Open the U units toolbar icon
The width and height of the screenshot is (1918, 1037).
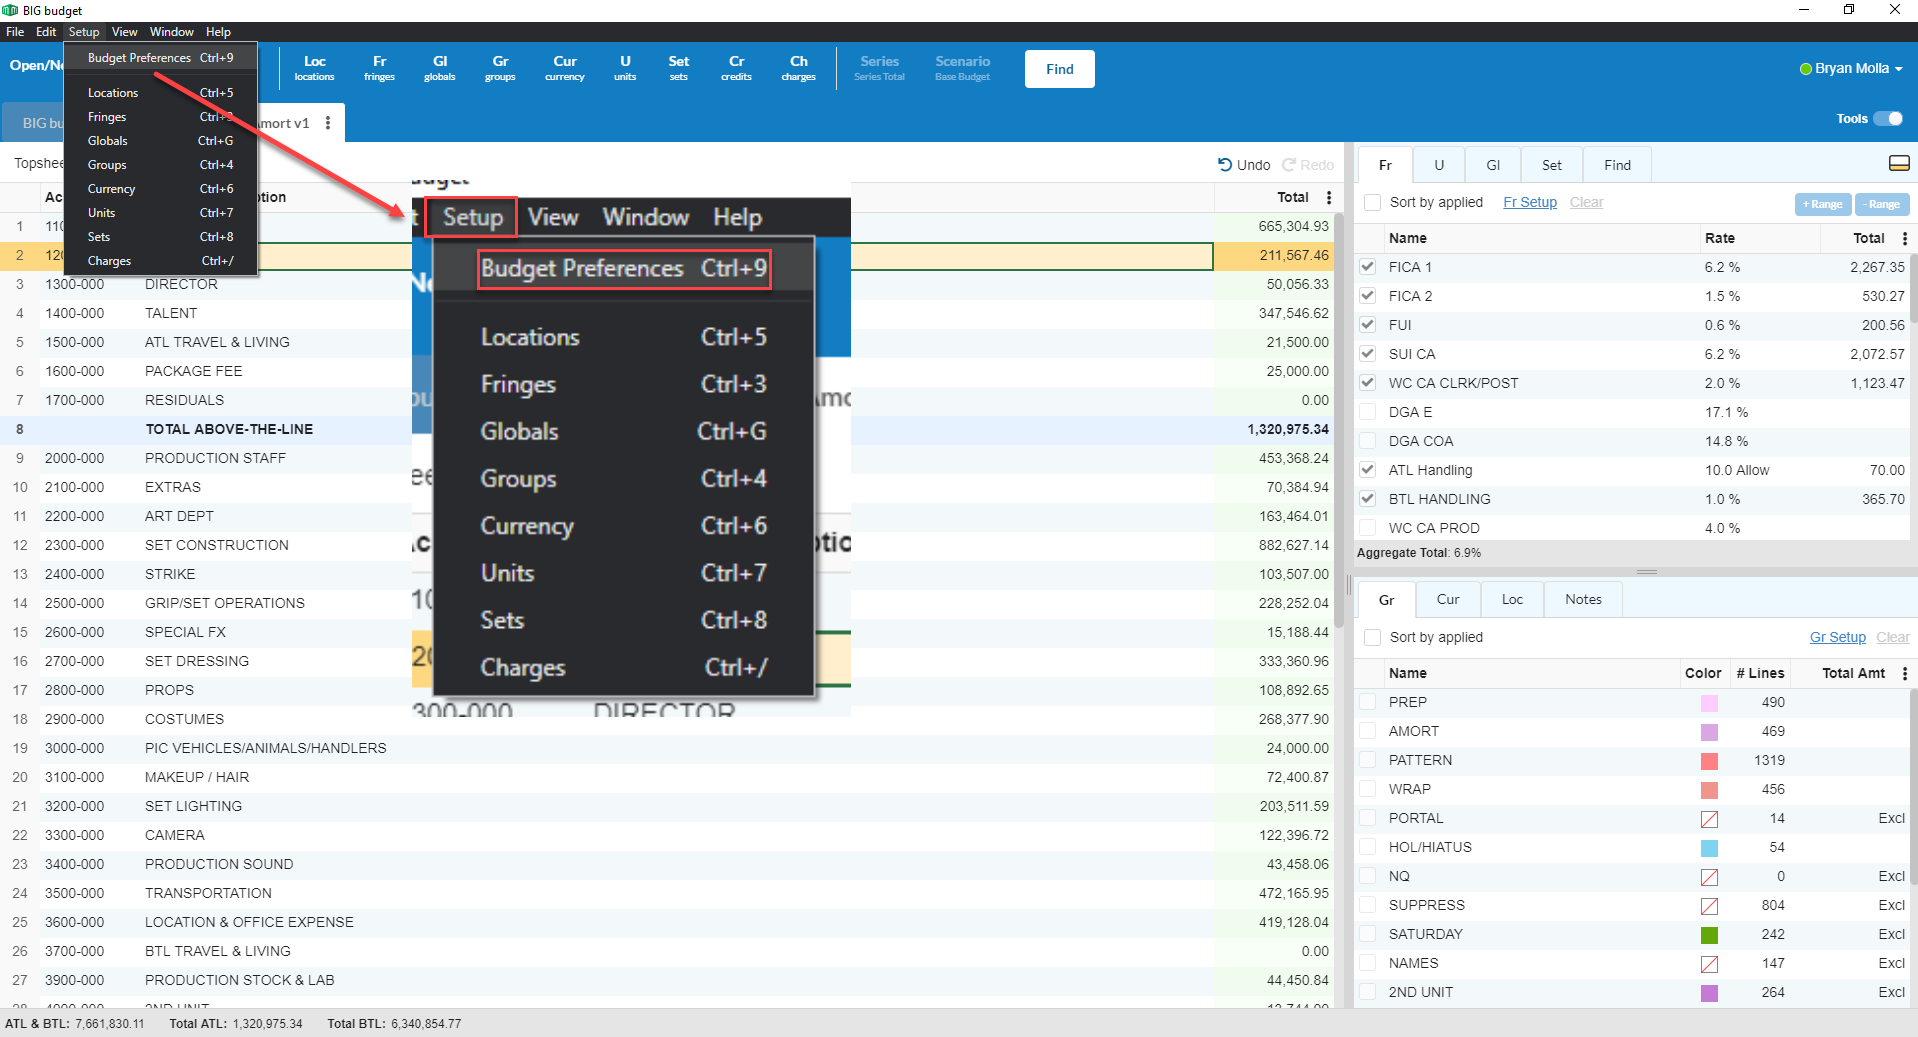625,68
